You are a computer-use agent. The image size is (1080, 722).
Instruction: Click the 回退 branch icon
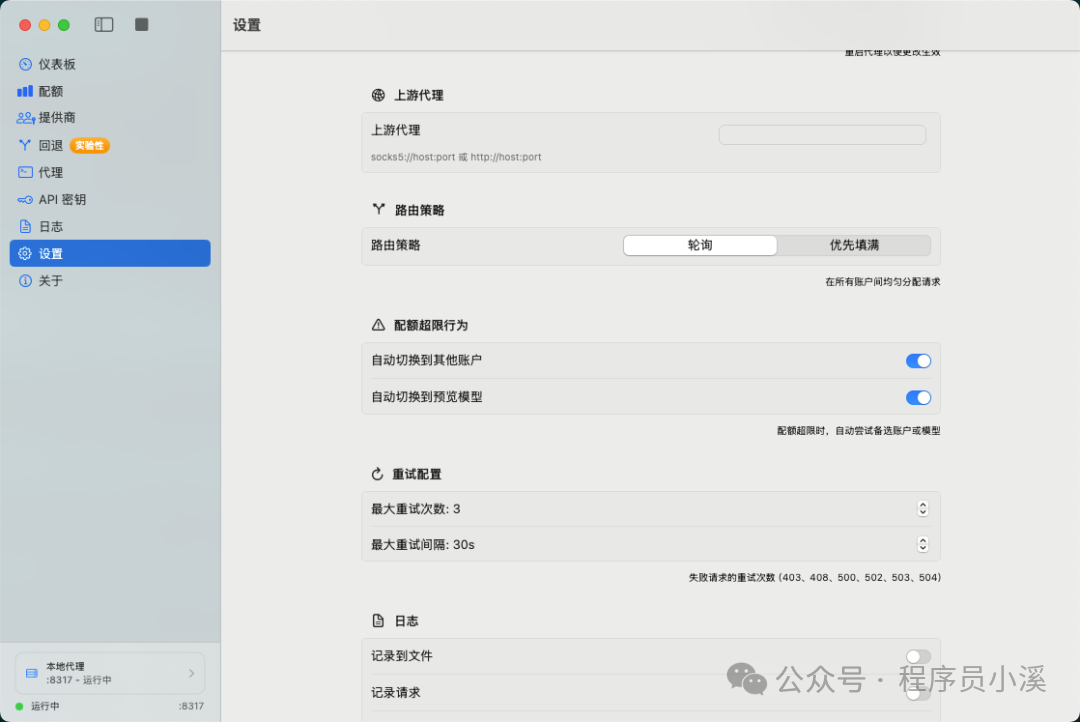pos(25,145)
